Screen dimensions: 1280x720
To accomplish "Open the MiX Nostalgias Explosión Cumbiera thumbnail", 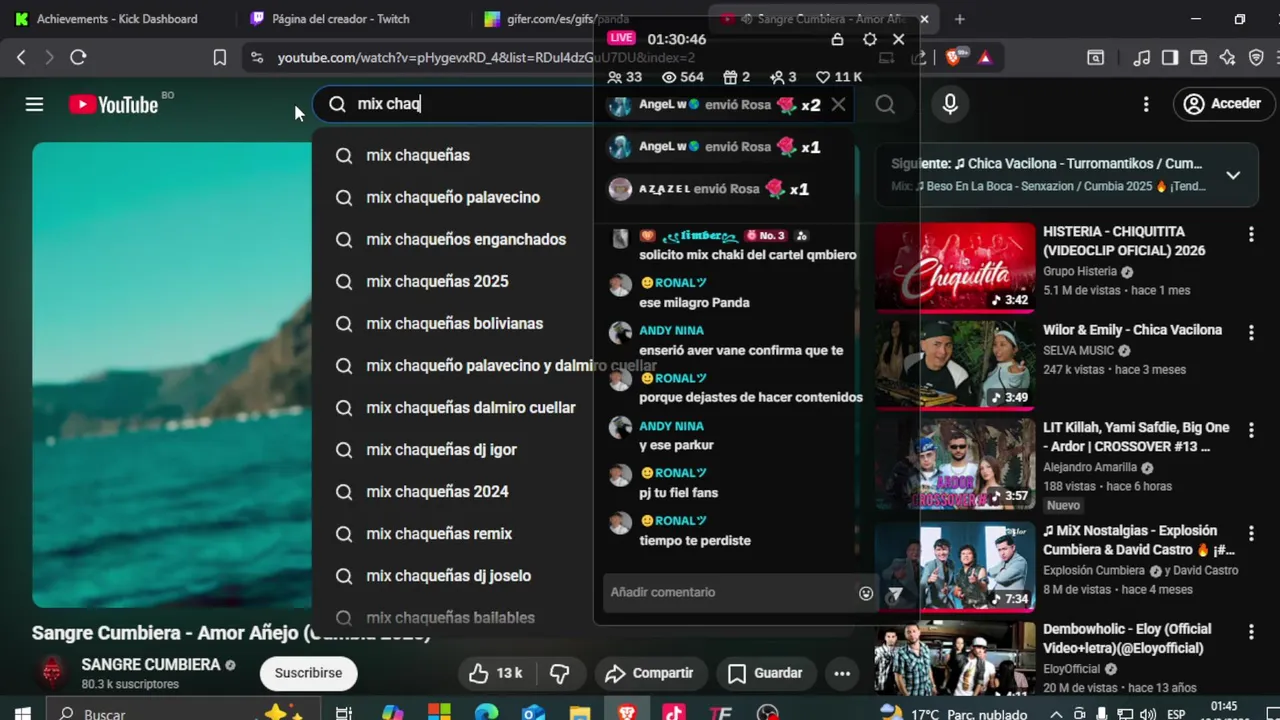I will (x=955, y=567).
